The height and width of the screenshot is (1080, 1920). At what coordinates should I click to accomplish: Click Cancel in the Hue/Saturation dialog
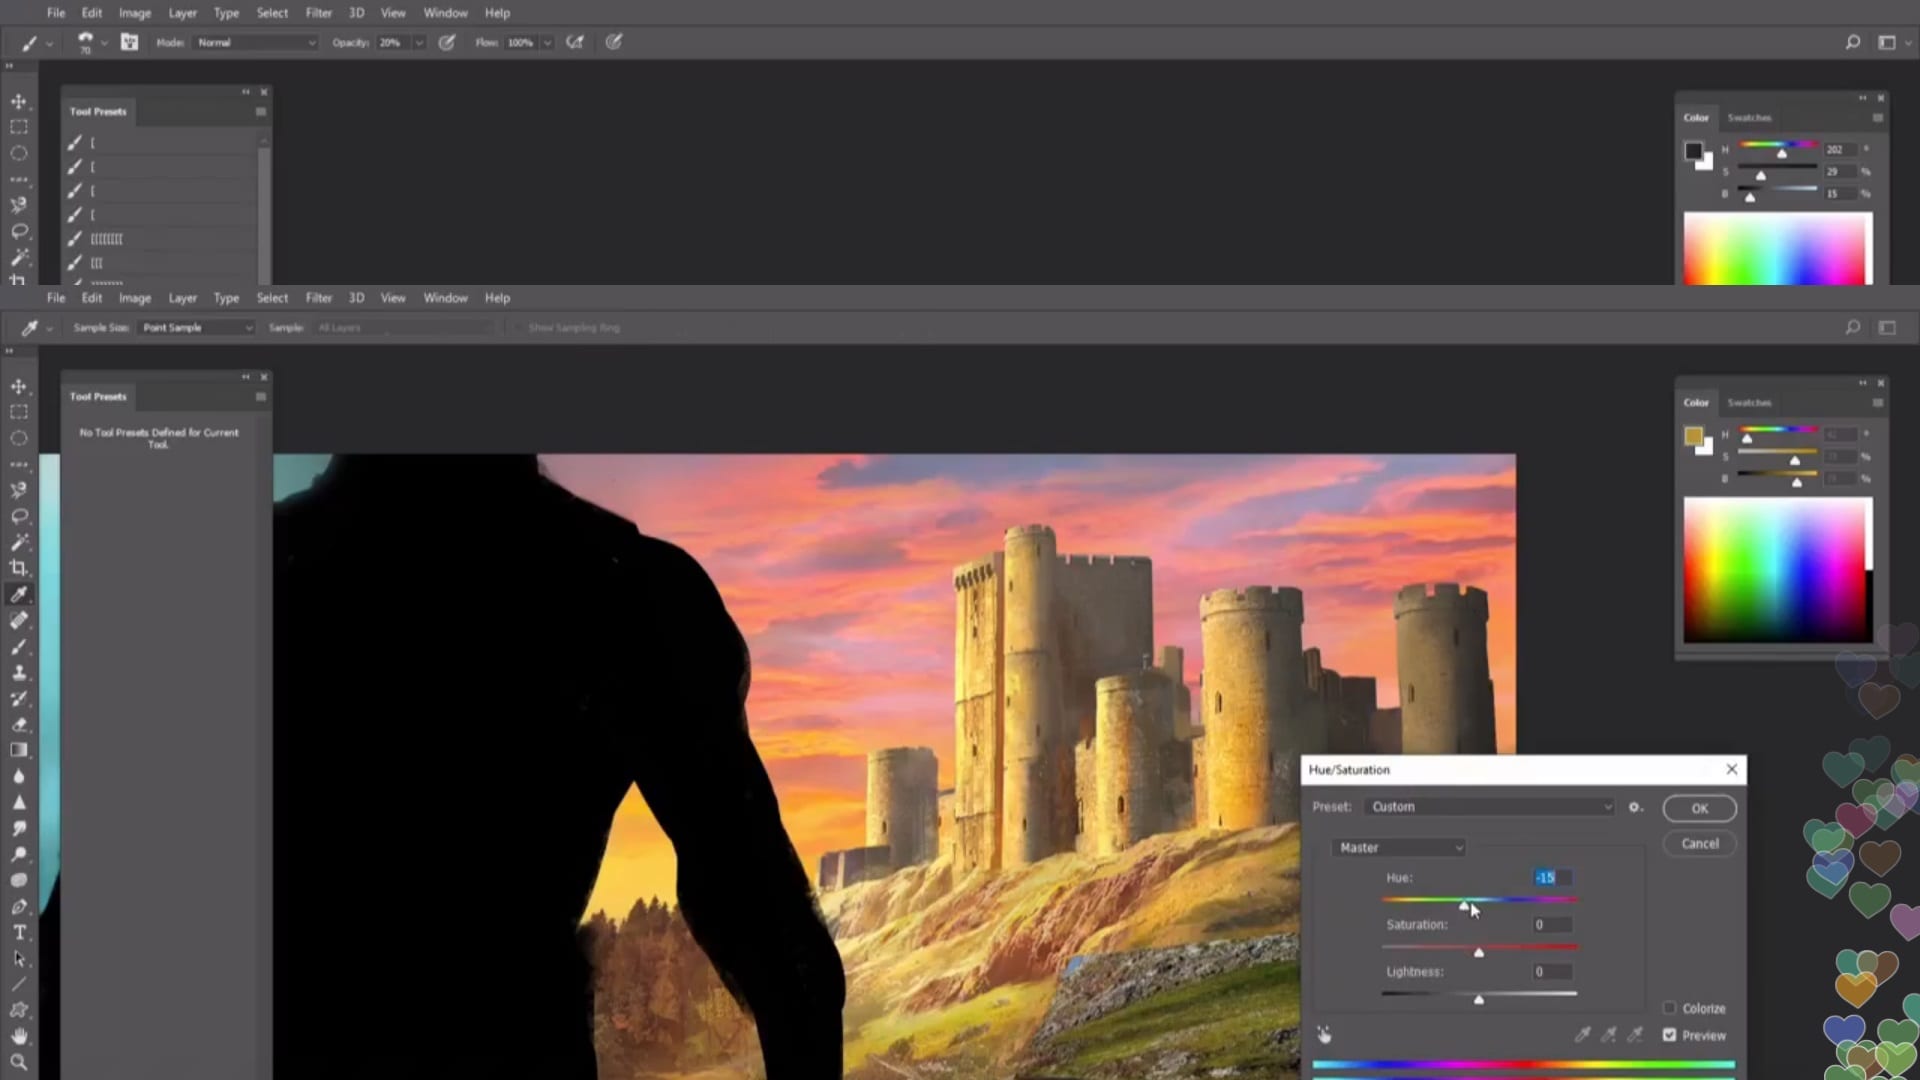[x=1699, y=843]
